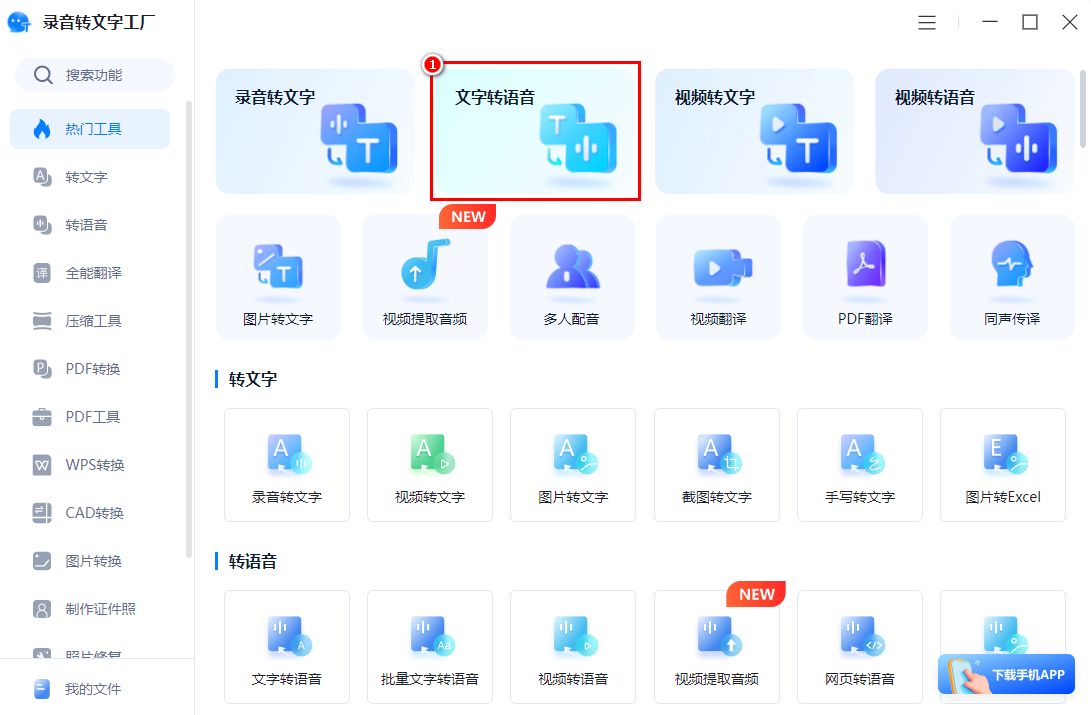The width and height of the screenshot is (1091, 715).
Task: Launch 视频提取音频 tool in hot tools row
Action: (x=425, y=278)
